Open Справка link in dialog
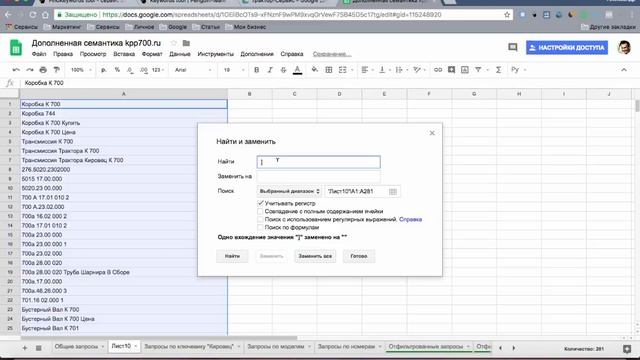The image size is (640, 360). (410, 219)
